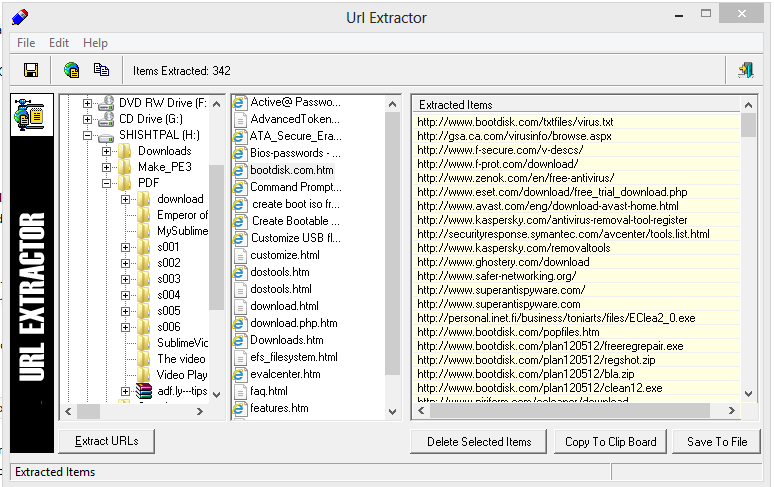Click the copy documents toolbar icon

pos(102,70)
